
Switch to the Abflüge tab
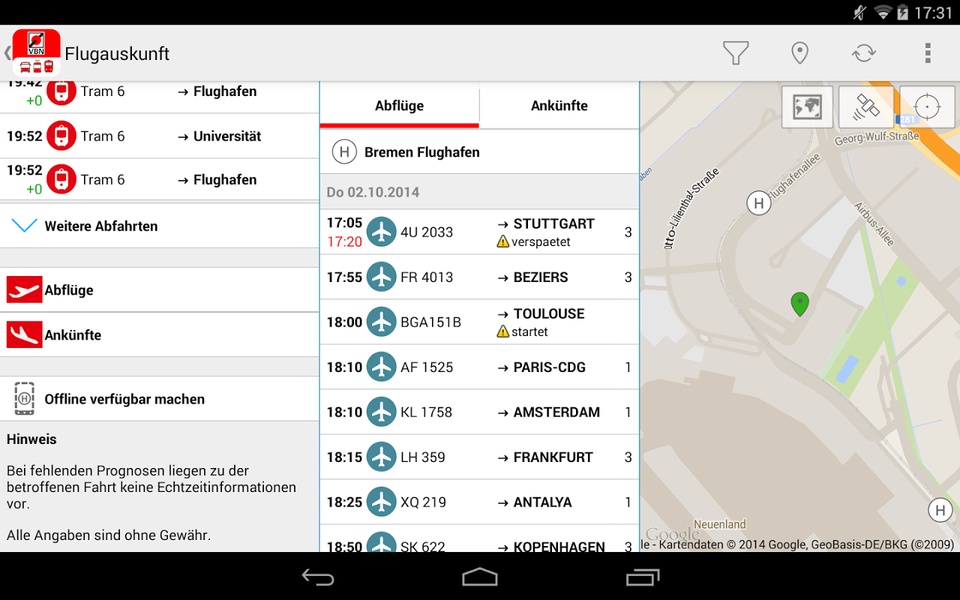(x=399, y=105)
